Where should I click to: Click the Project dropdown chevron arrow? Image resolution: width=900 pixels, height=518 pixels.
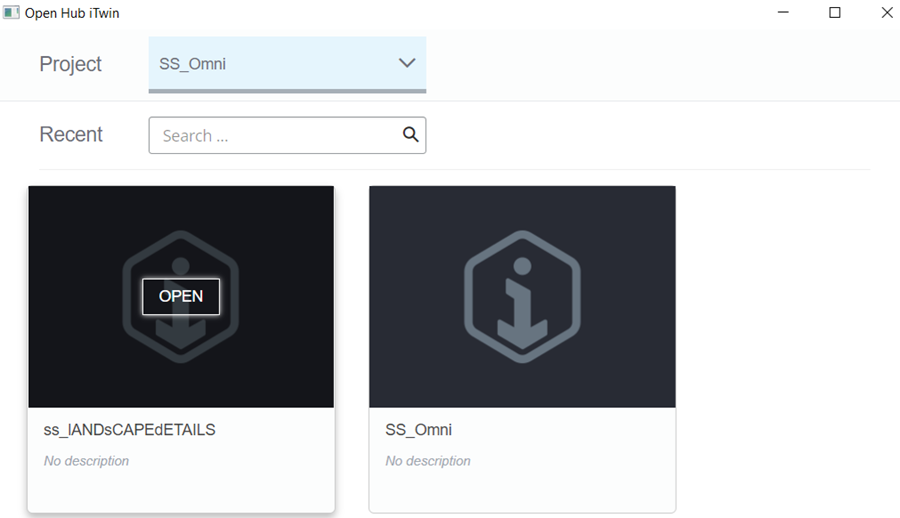click(x=407, y=63)
